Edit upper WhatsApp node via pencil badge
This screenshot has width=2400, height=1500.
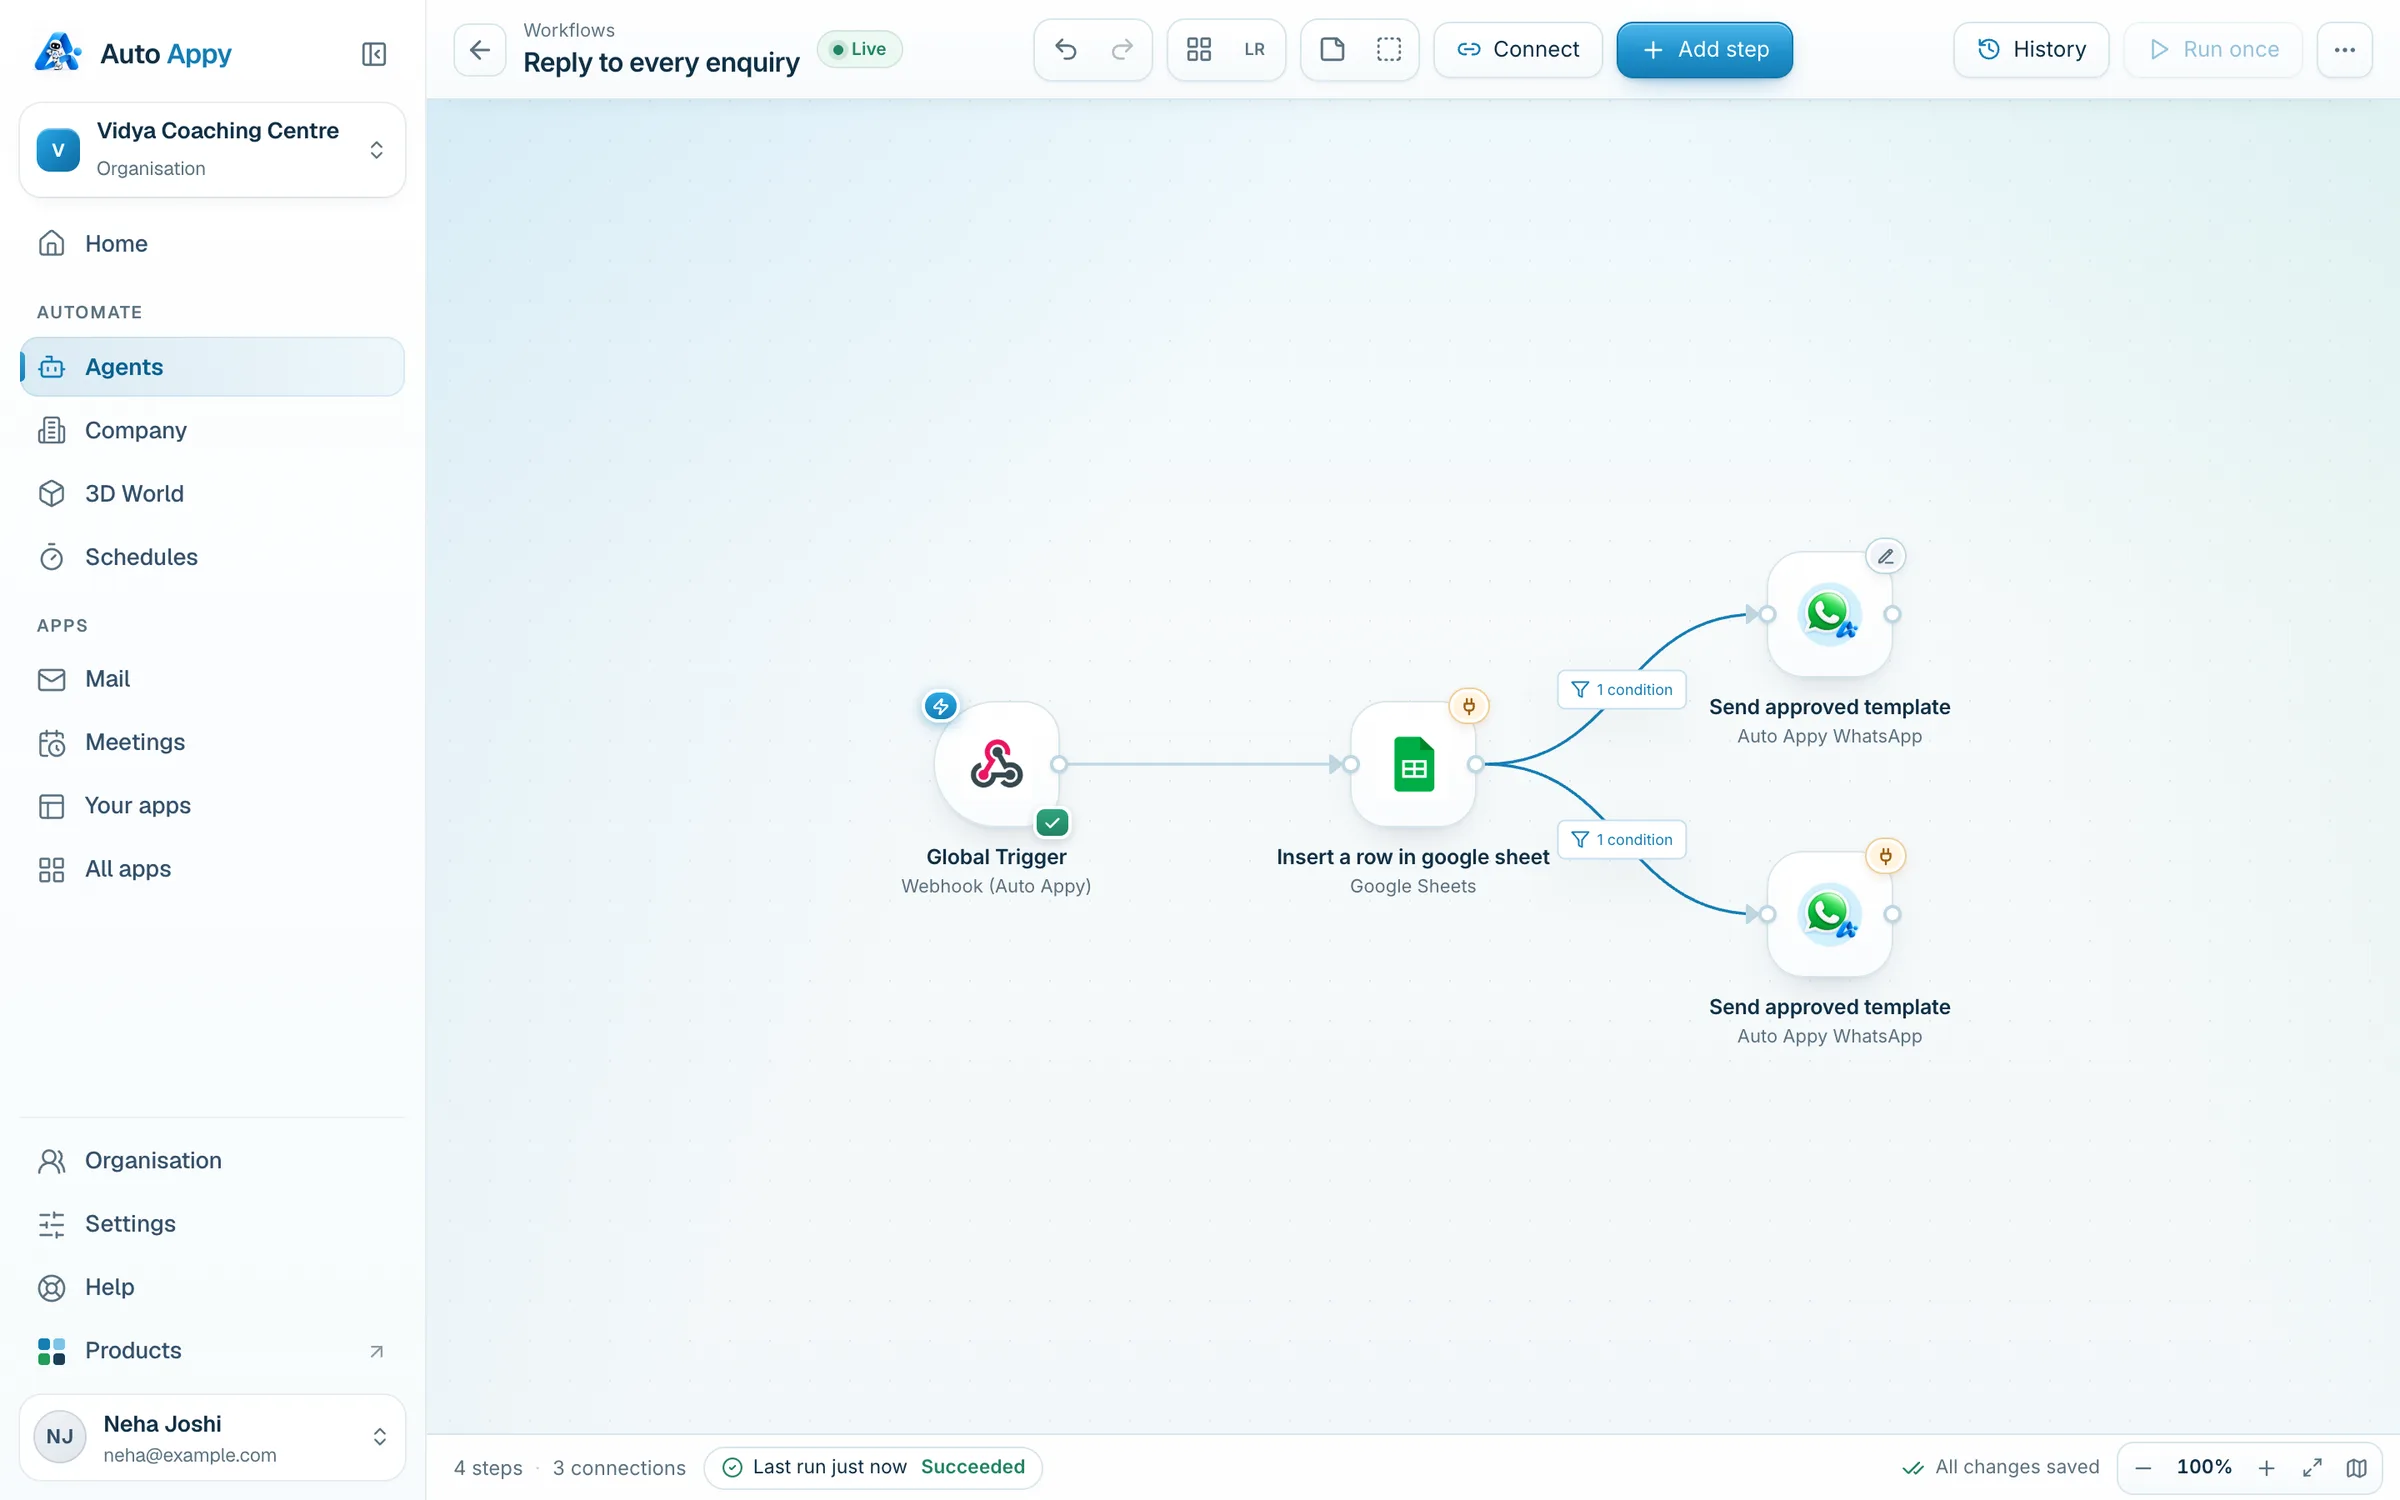(x=1886, y=557)
